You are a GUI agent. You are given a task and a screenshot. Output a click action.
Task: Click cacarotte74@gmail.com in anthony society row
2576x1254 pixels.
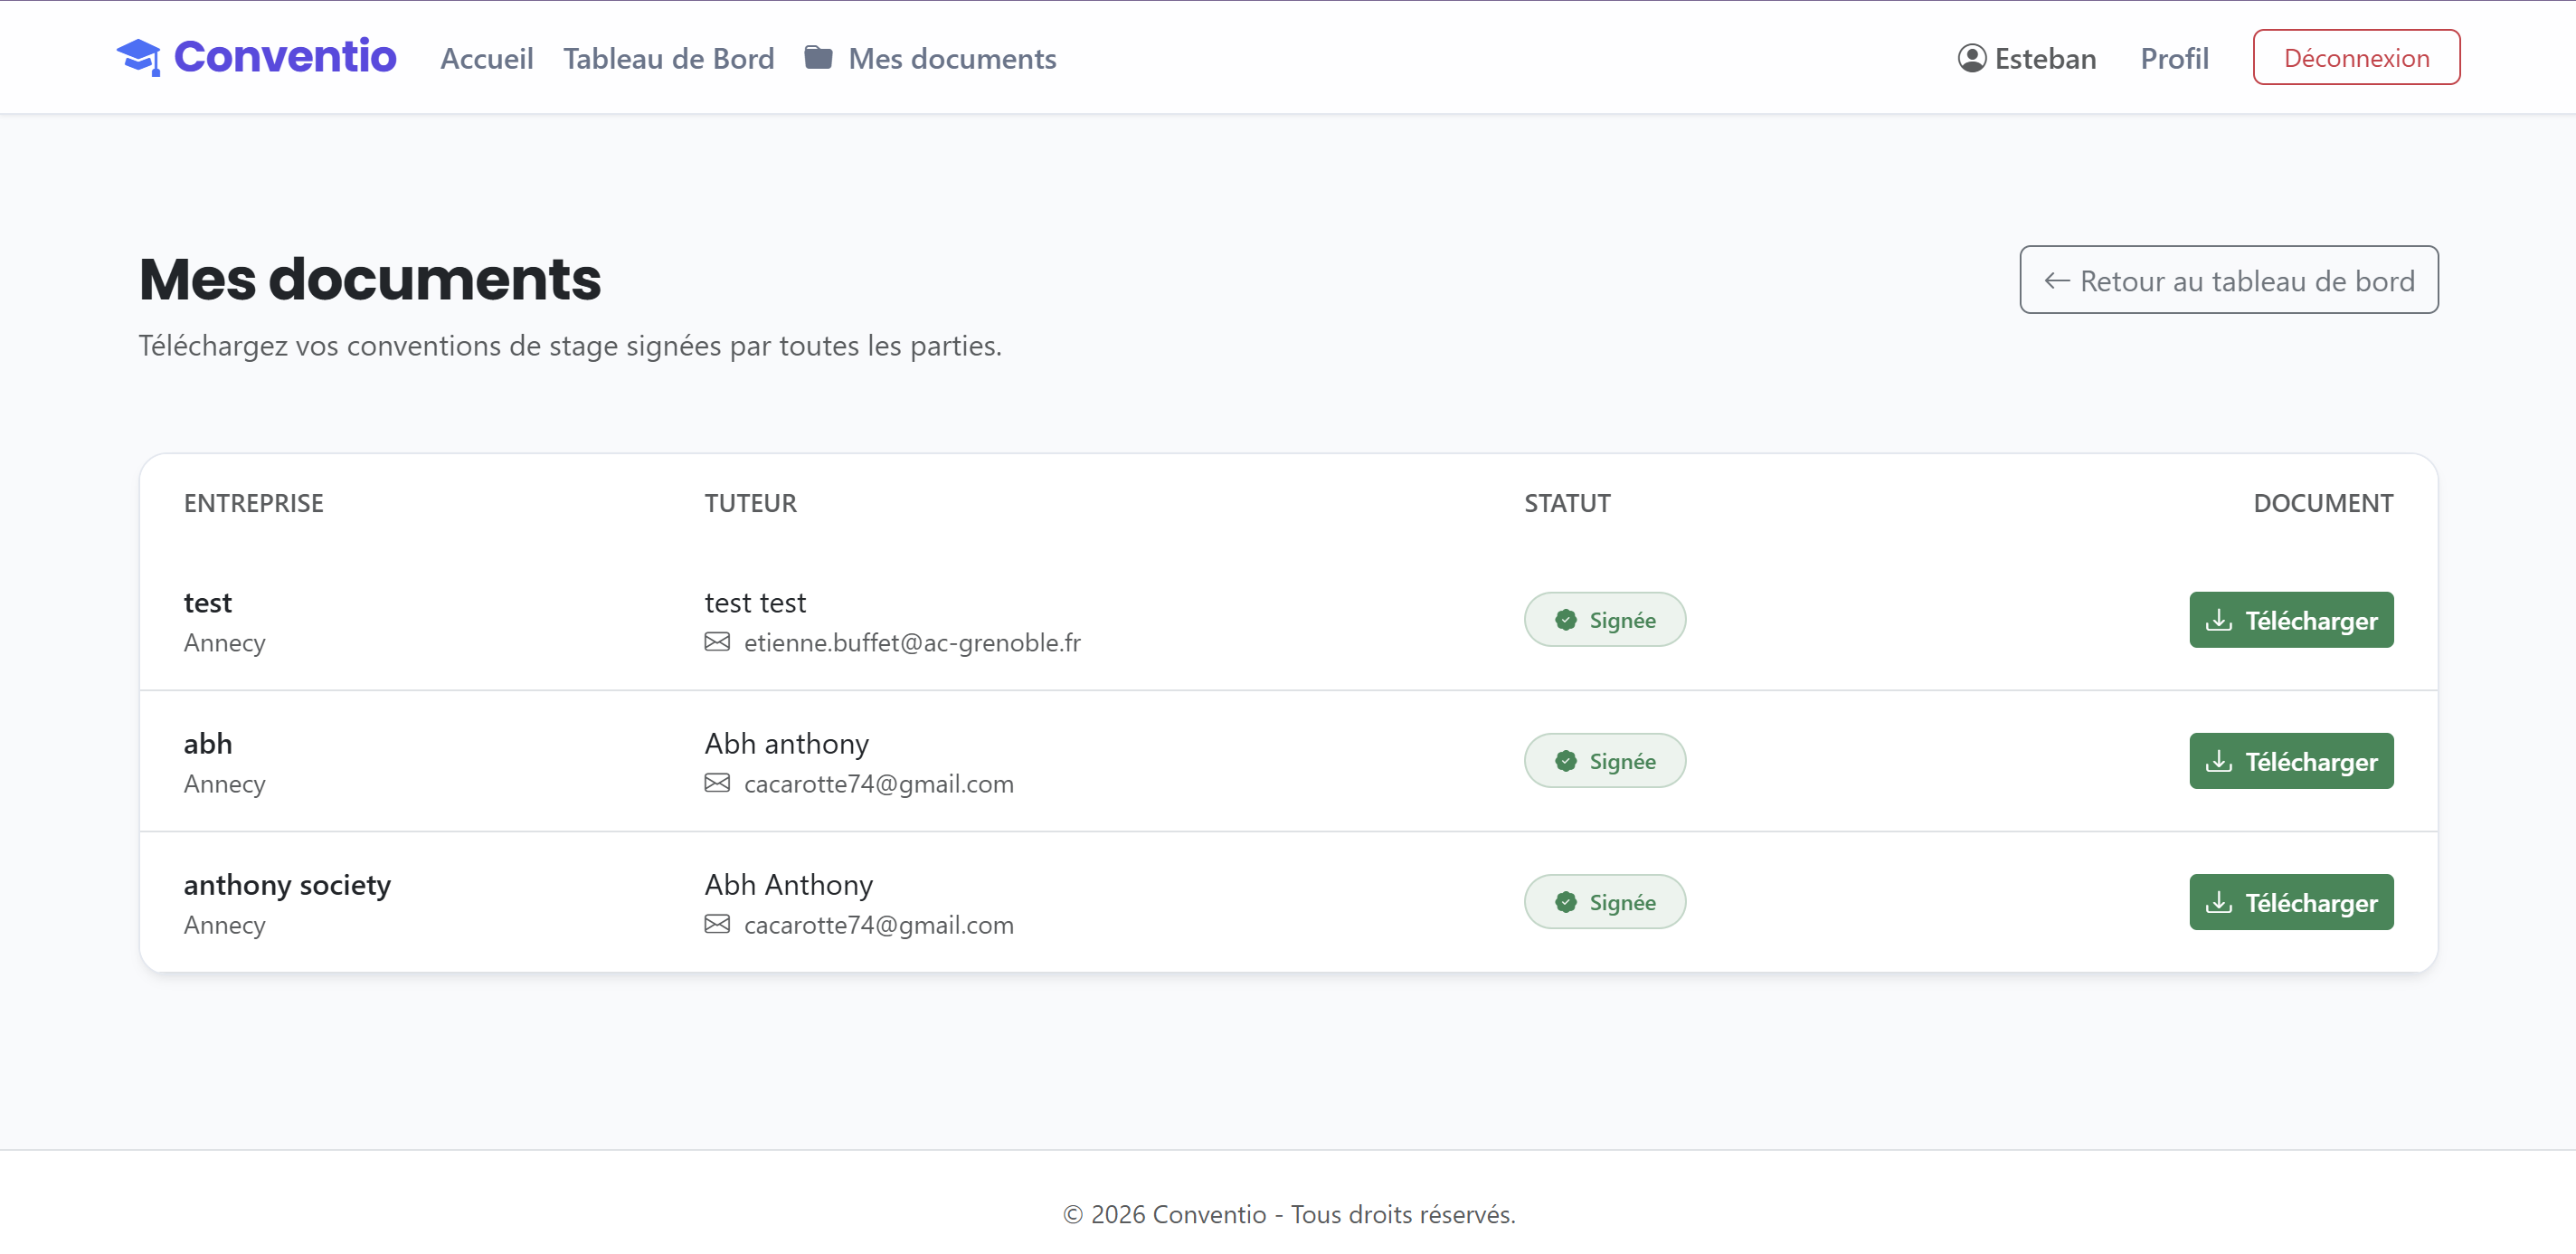[879, 924]
